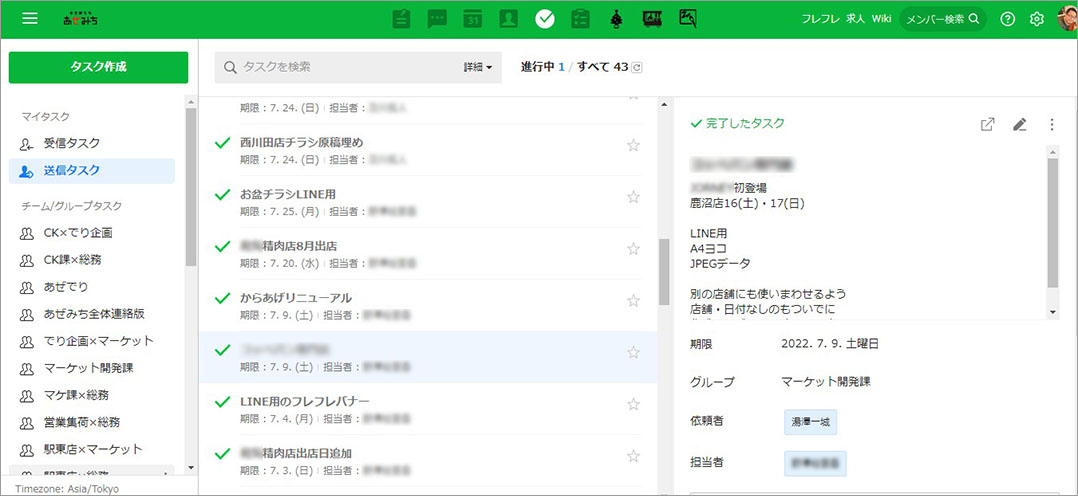Open the Wiki link
Screen dimensions: 1078x496
click(881, 19)
